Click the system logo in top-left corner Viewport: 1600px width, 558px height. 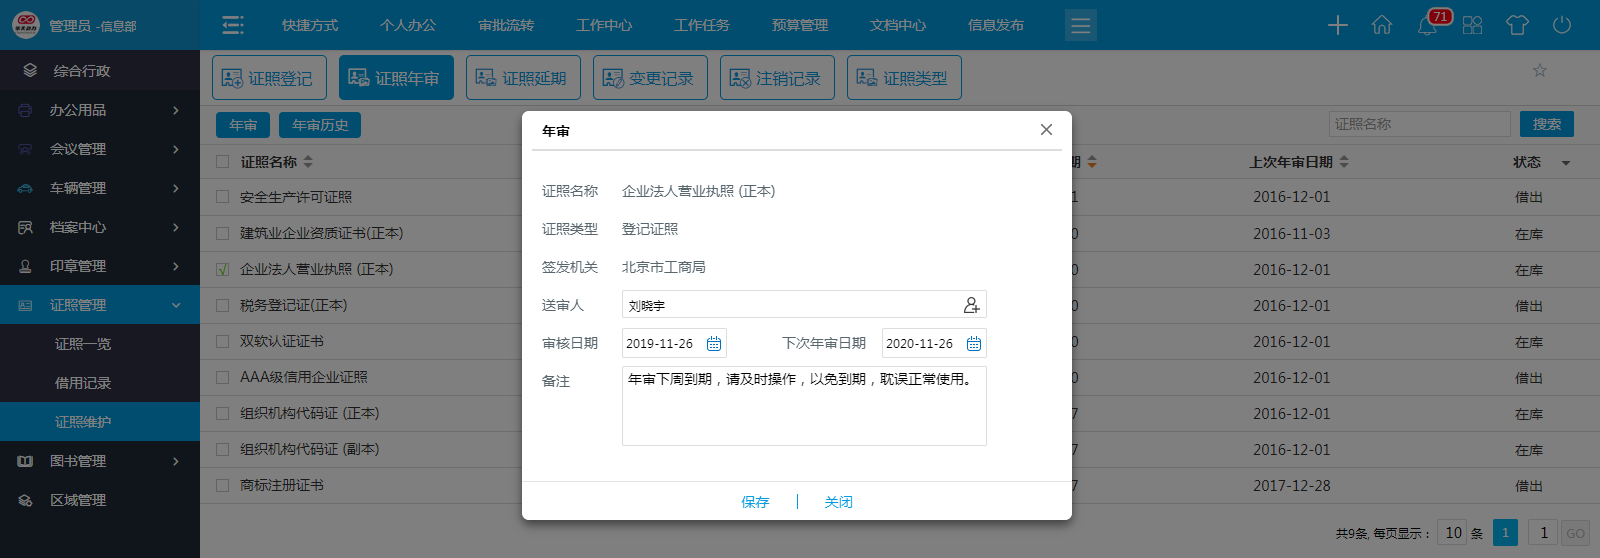click(x=26, y=25)
